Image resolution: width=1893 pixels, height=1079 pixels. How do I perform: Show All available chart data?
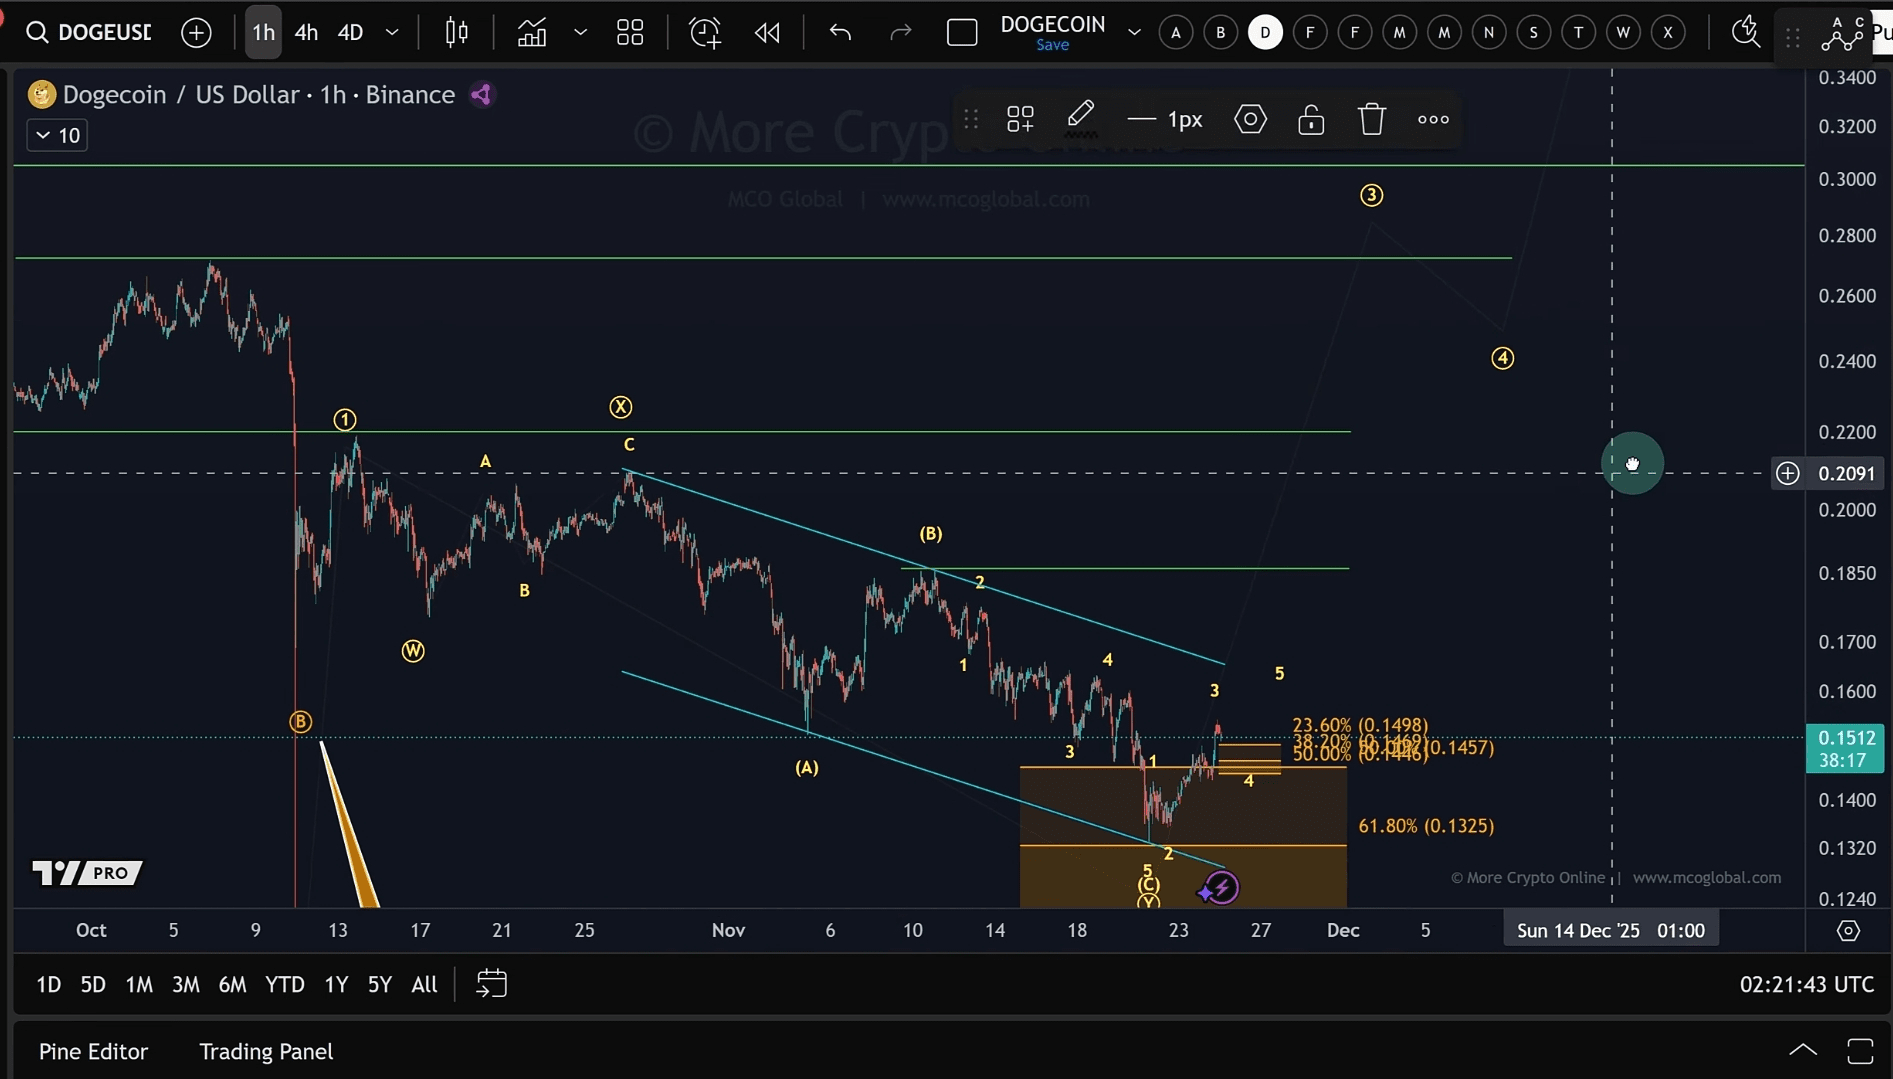click(x=424, y=985)
